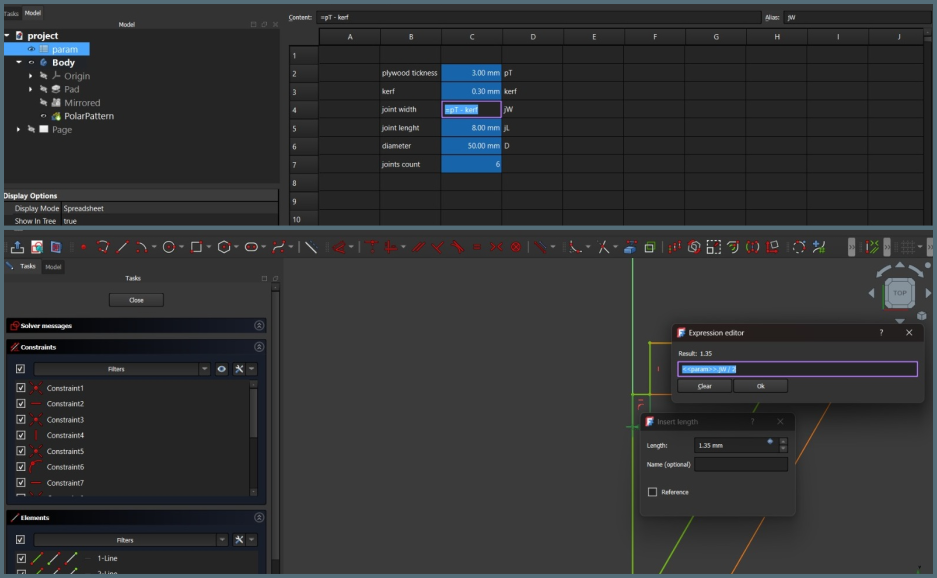Image resolution: width=937 pixels, height=578 pixels.
Task: Uncheck the Constraint6 checkbox
Action: 21,467
